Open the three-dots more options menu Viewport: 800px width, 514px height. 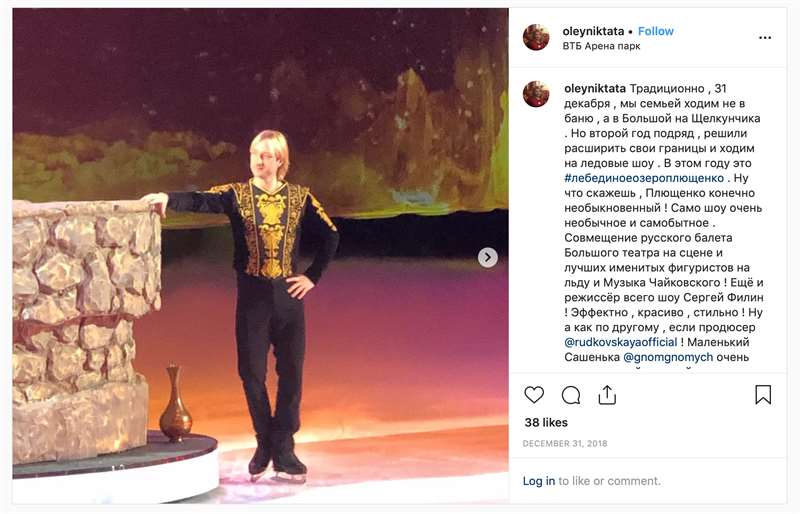[765, 38]
